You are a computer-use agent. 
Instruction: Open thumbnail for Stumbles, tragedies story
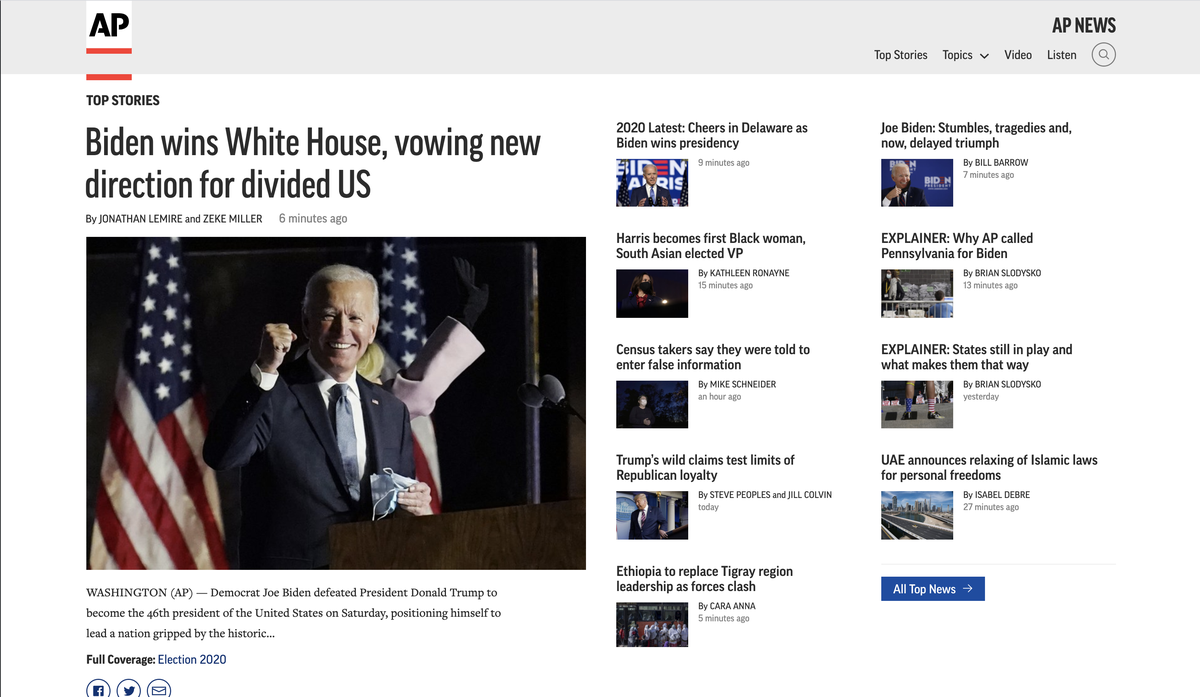click(x=917, y=183)
